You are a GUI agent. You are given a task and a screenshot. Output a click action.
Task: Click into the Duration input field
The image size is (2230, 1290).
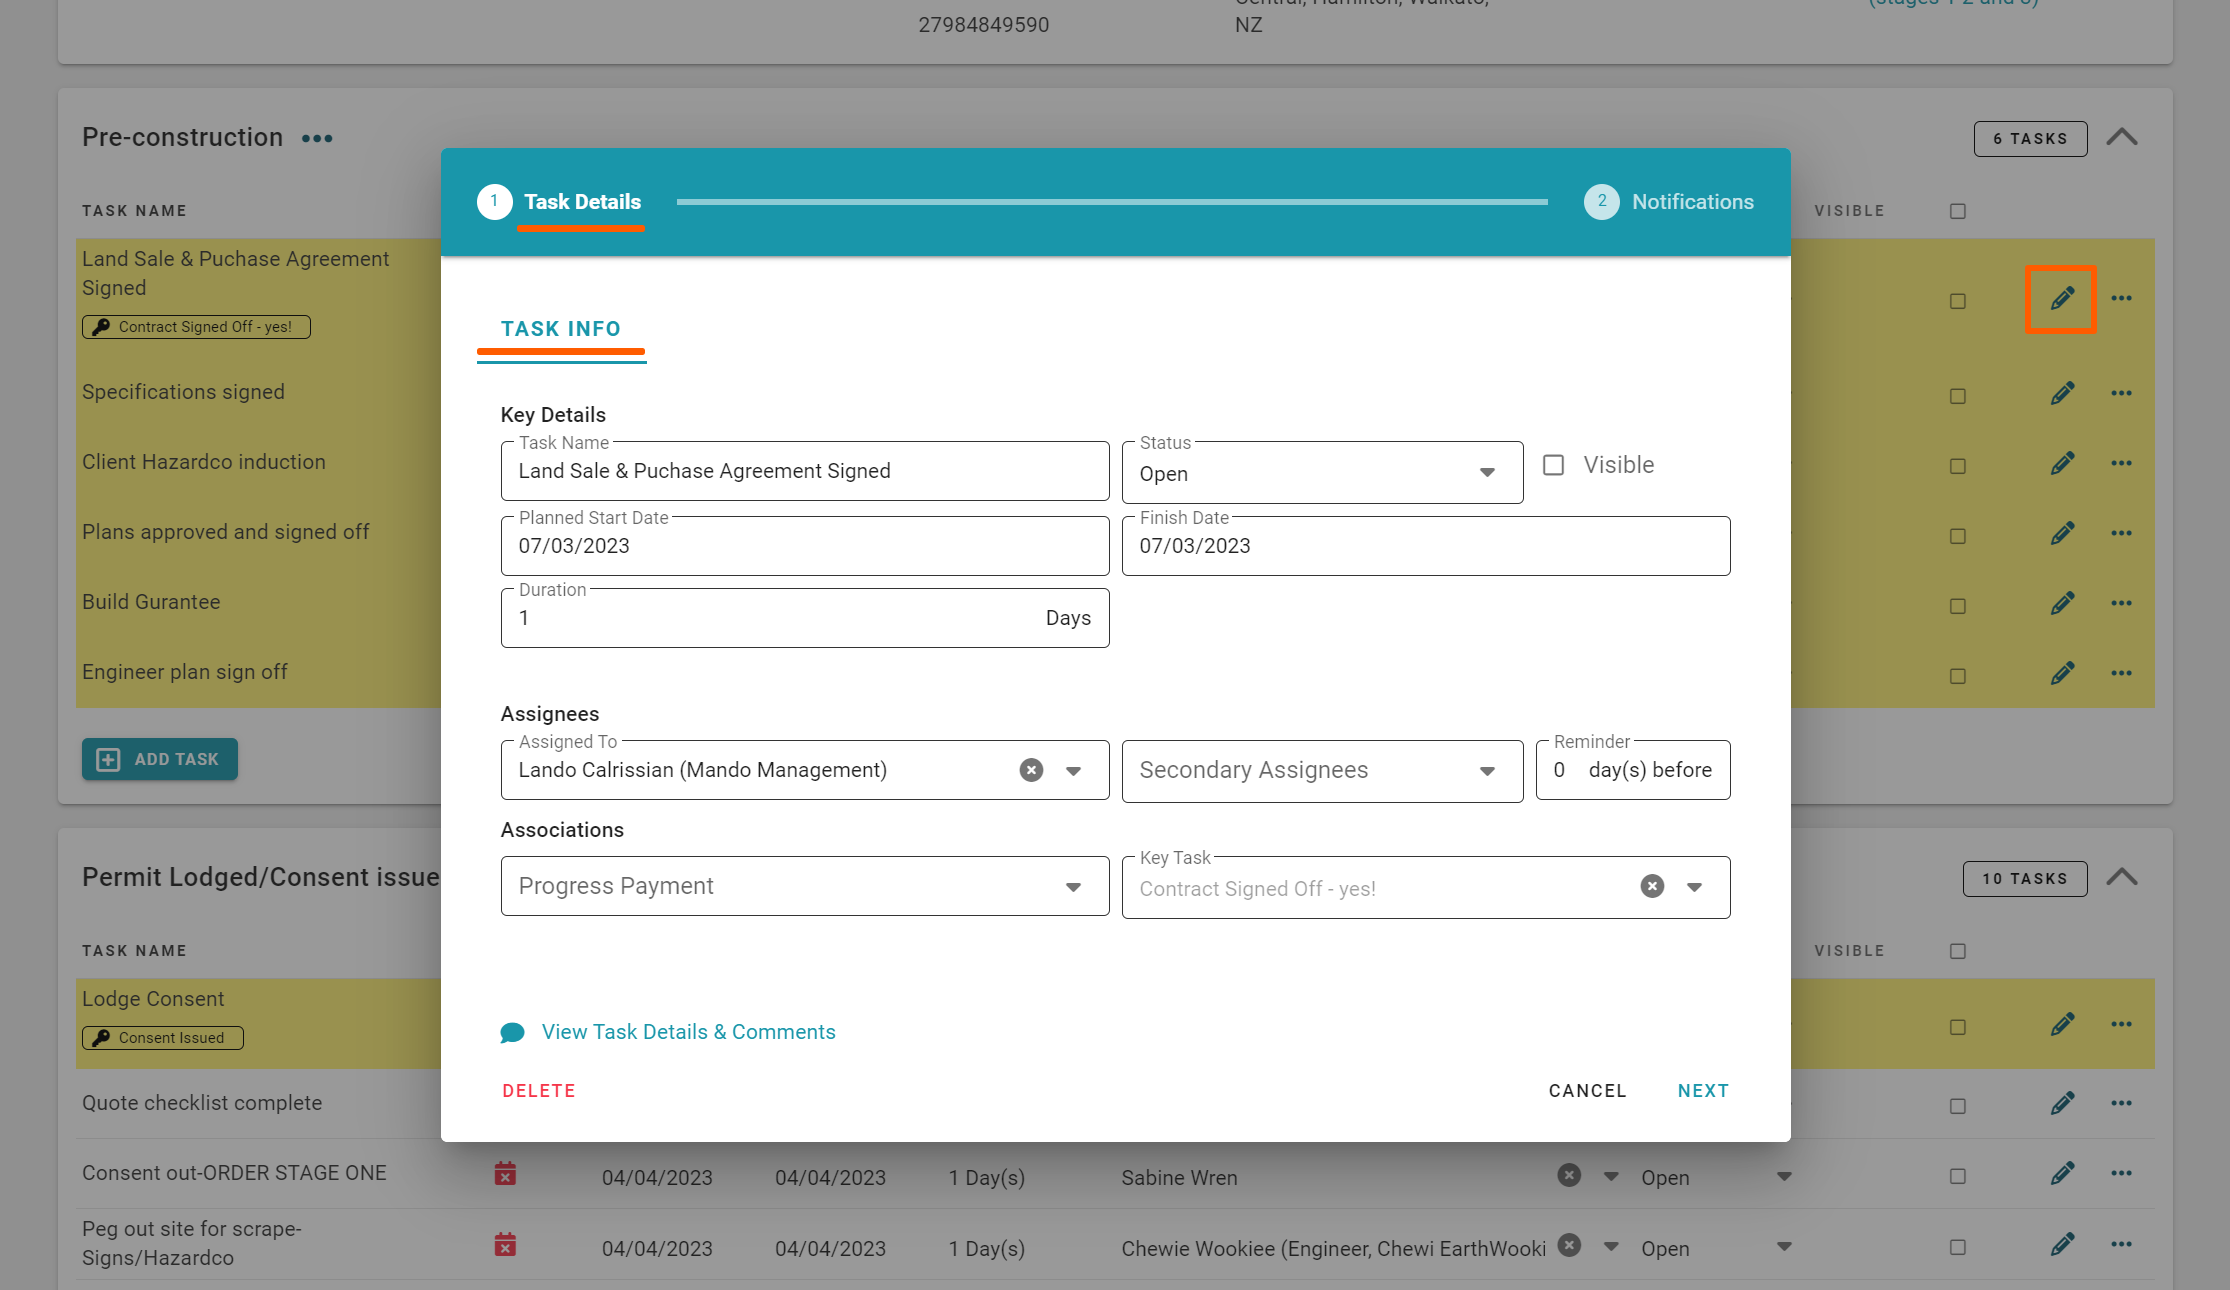(x=770, y=618)
